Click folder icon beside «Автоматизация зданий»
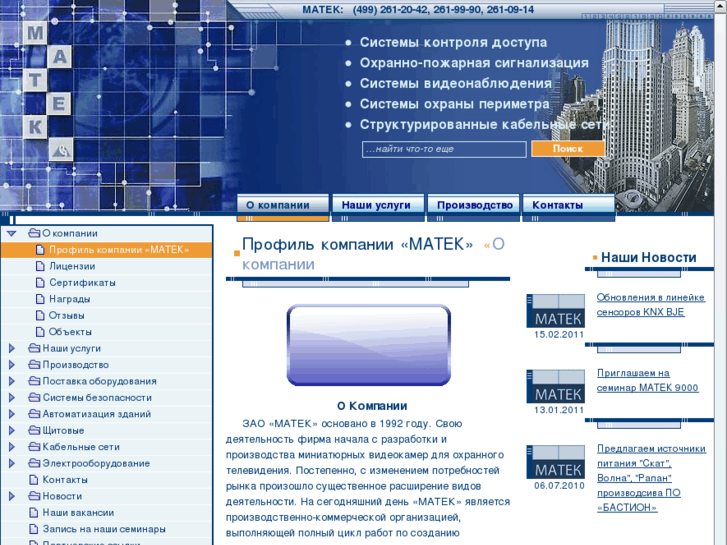 [34, 414]
